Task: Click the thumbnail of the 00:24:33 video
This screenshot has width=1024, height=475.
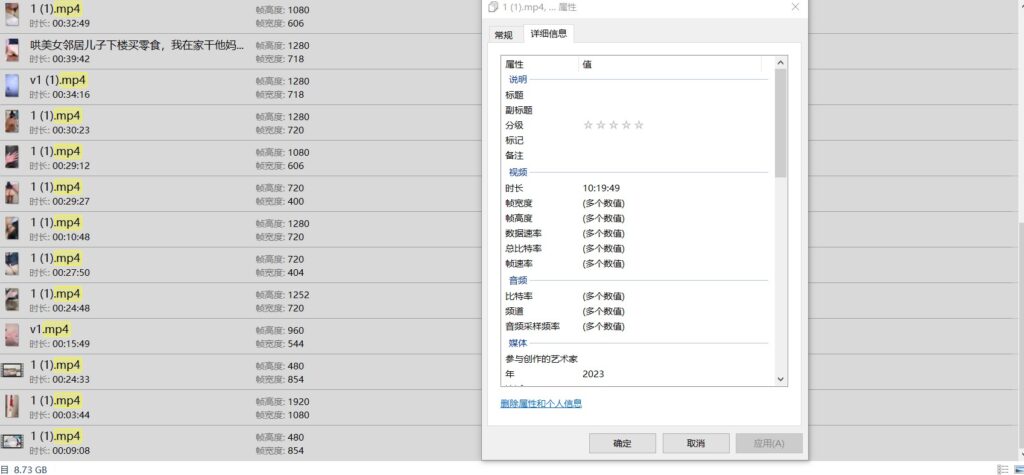Action: (x=12, y=371)
